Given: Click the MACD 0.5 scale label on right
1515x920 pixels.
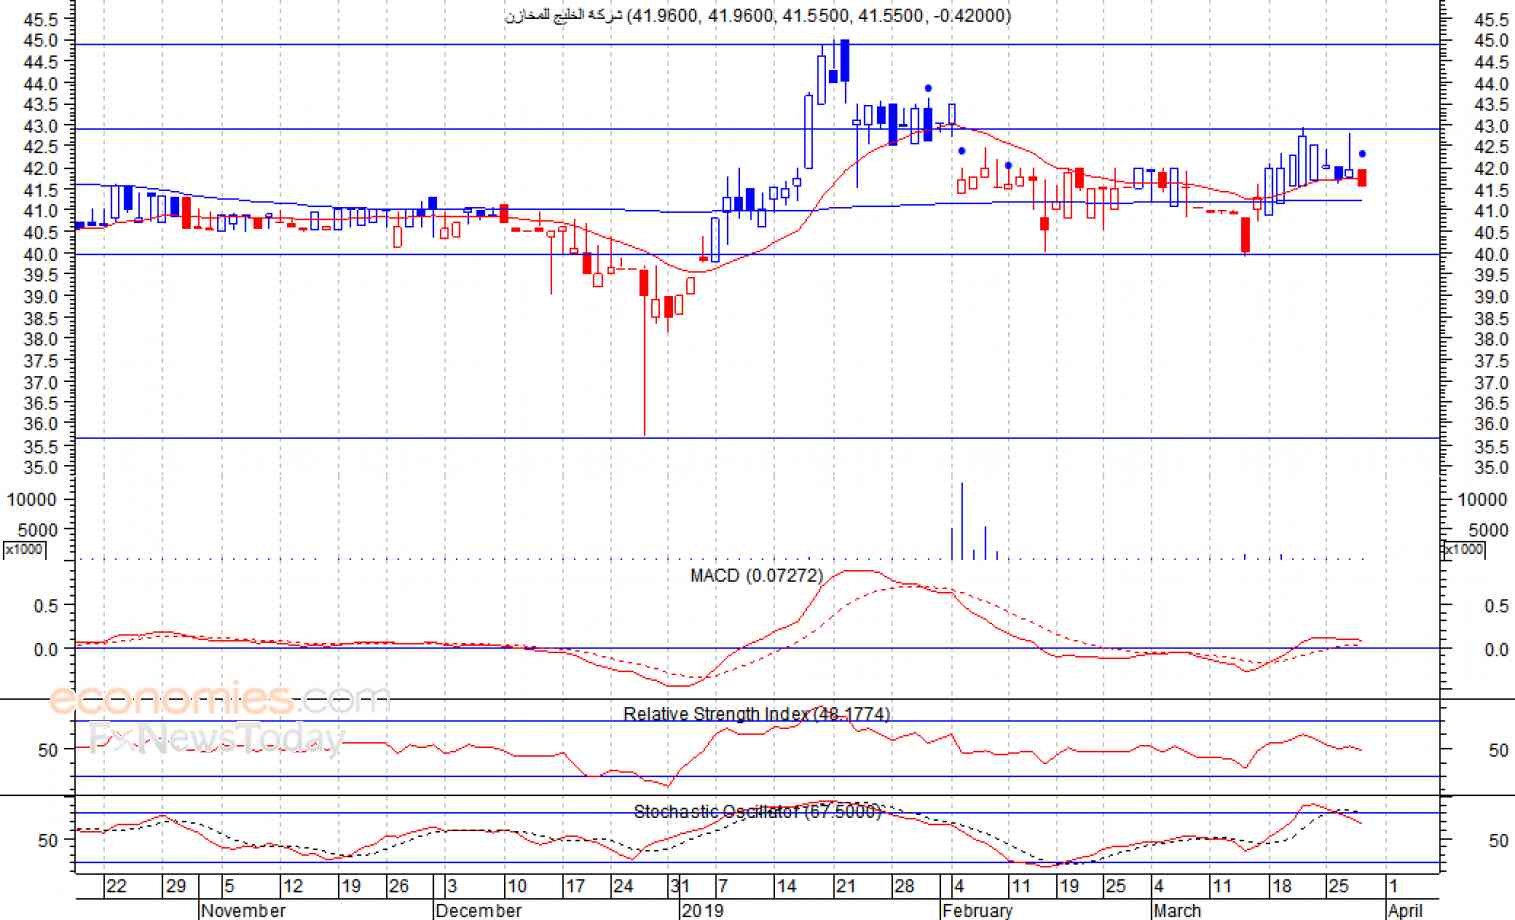Looking at the screenshot, I should click(x=1497, y=606).
